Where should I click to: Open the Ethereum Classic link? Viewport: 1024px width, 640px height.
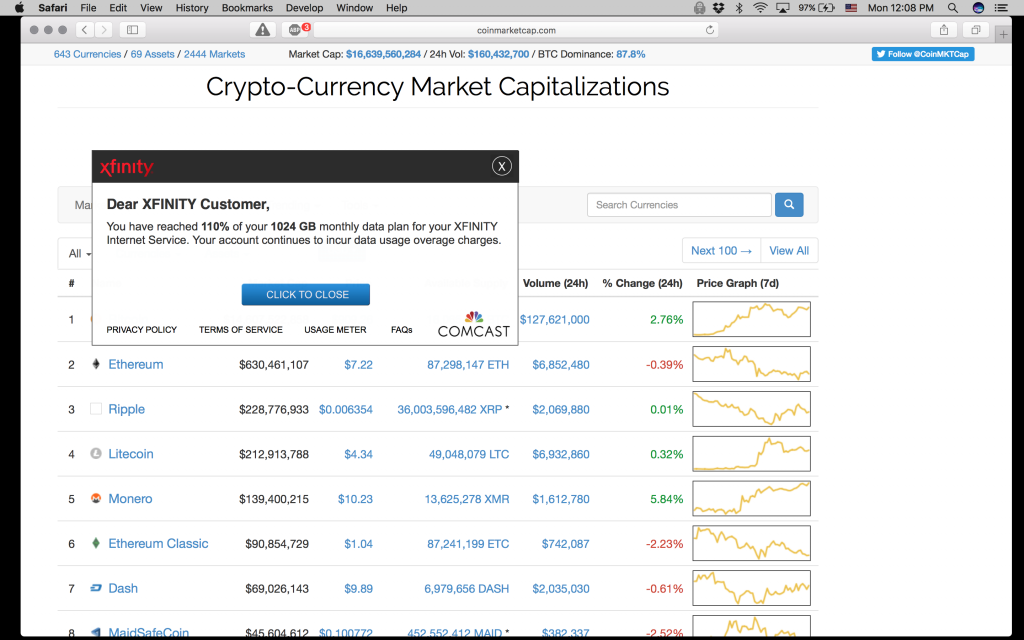pyautogui.click(x=158, y=543)
